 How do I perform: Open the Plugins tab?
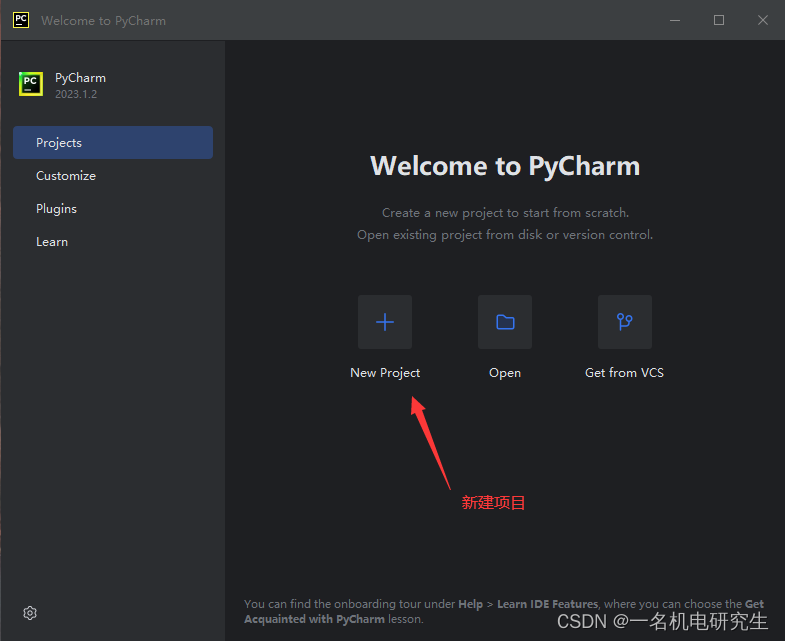tap(113, 209)
